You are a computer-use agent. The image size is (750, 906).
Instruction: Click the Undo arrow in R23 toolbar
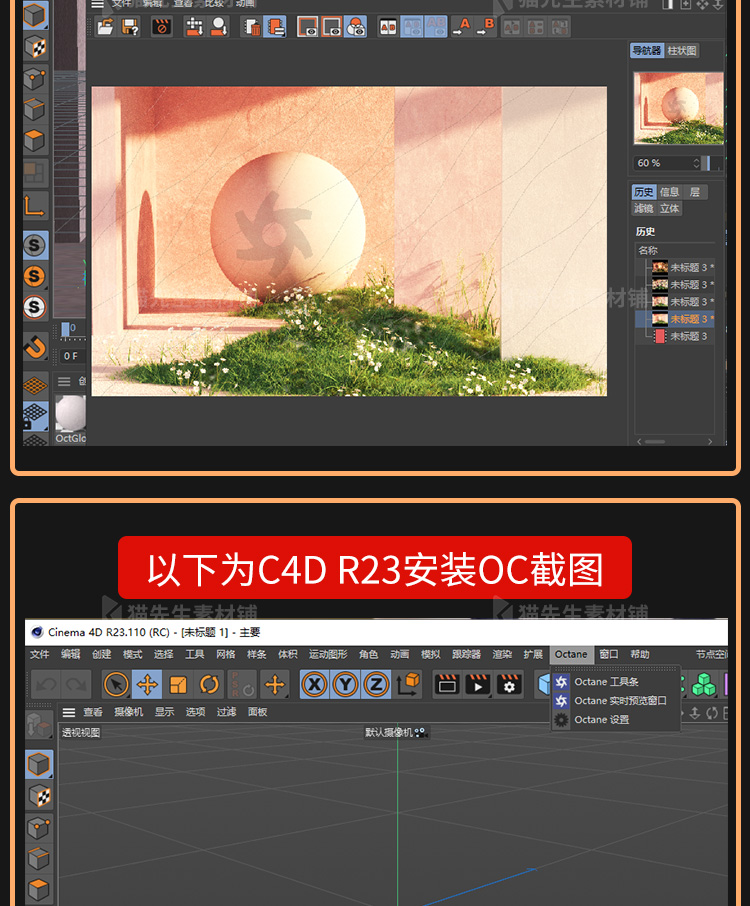click(x=46, y=685)
